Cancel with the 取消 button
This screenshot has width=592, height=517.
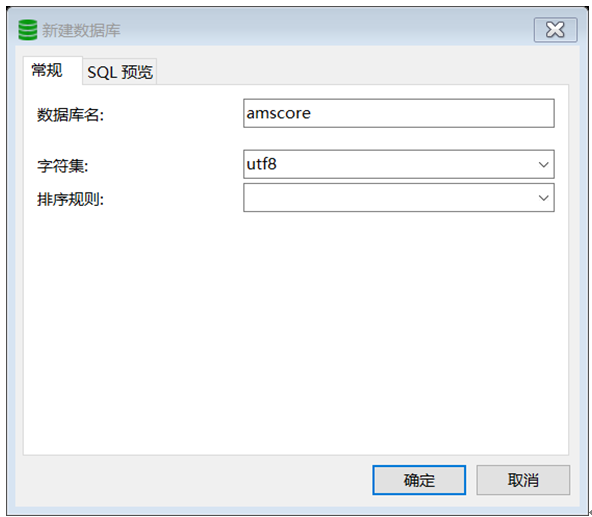click(x=523, y=480)
